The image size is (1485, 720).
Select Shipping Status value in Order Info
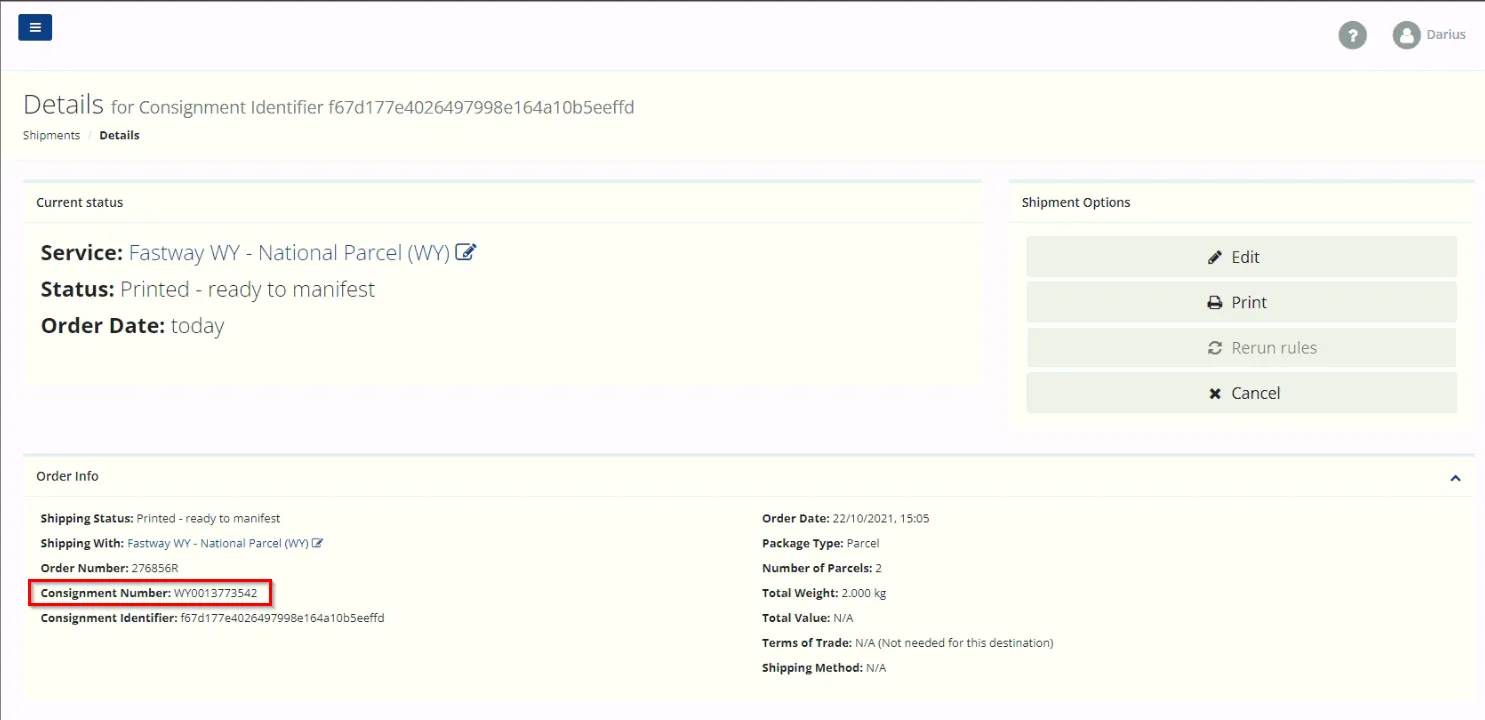point(208,519)
